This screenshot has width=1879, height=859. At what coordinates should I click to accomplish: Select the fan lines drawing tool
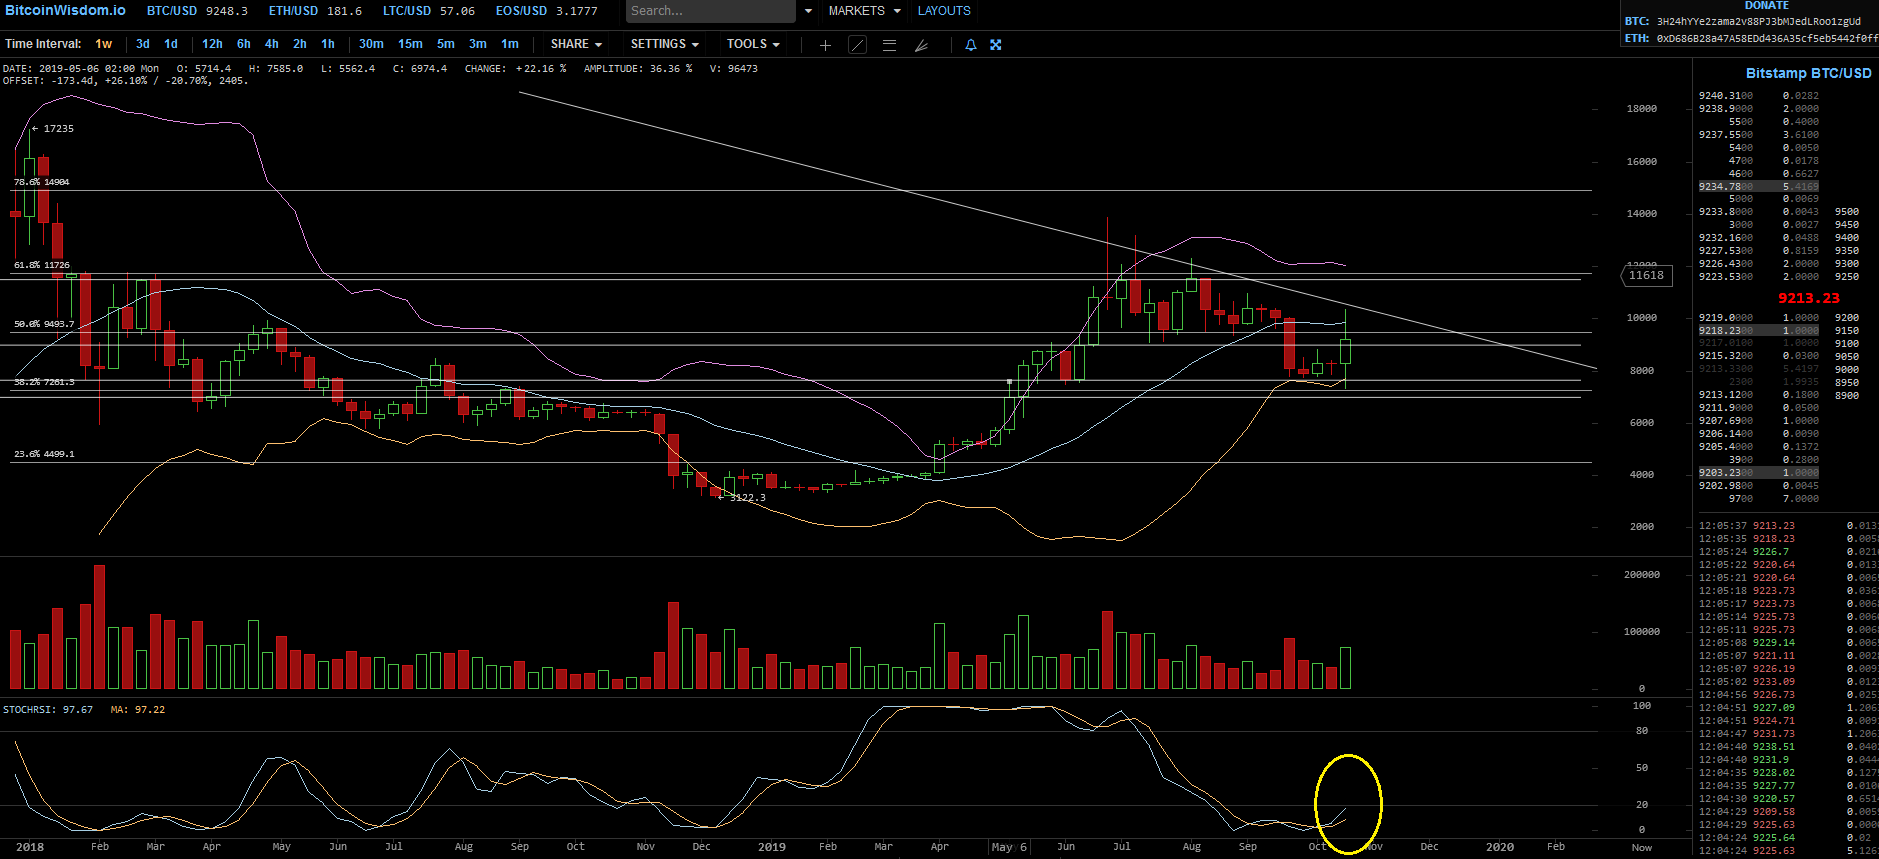coord(921,45)
